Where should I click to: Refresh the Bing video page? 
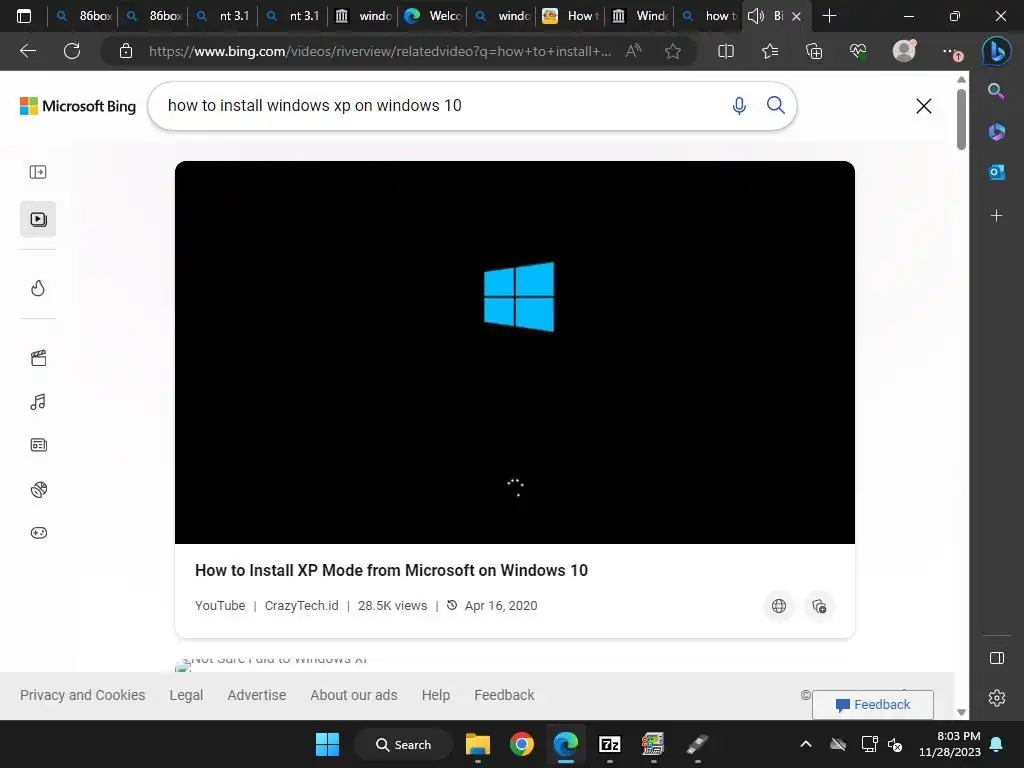point(72,51)
